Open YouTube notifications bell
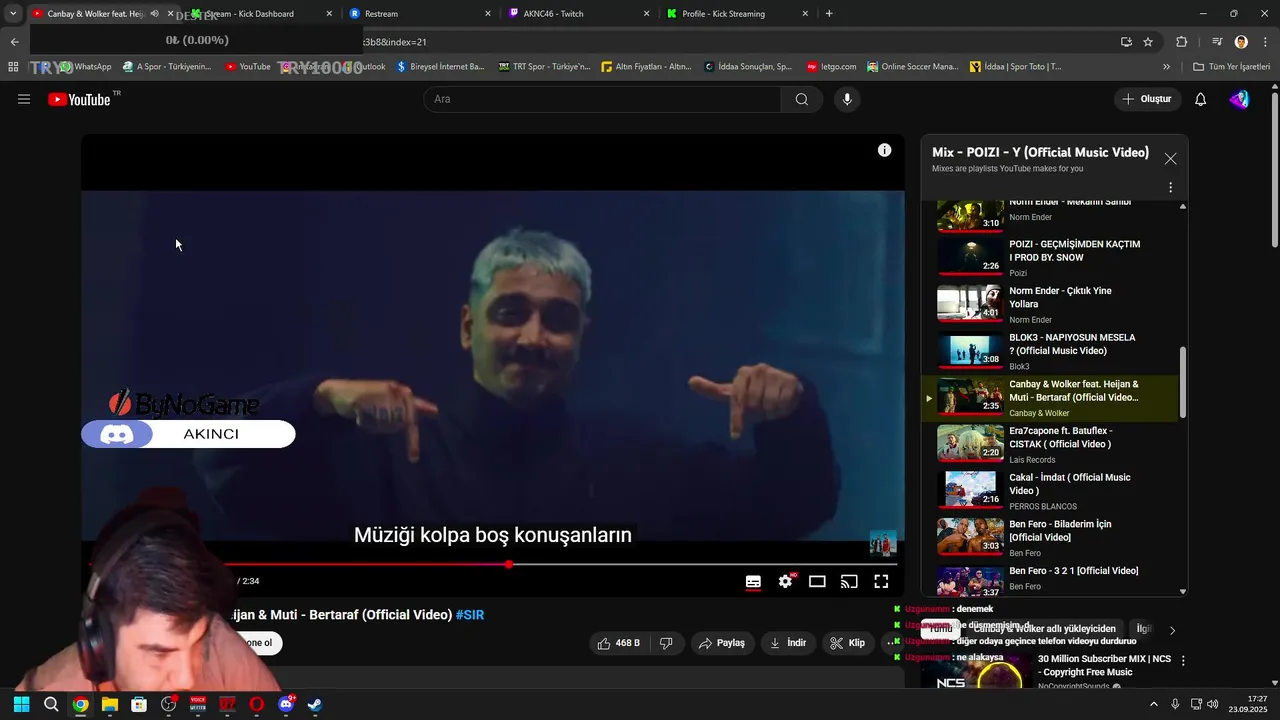Screen dimensions: 1280x720 [x=1201, y=99]
